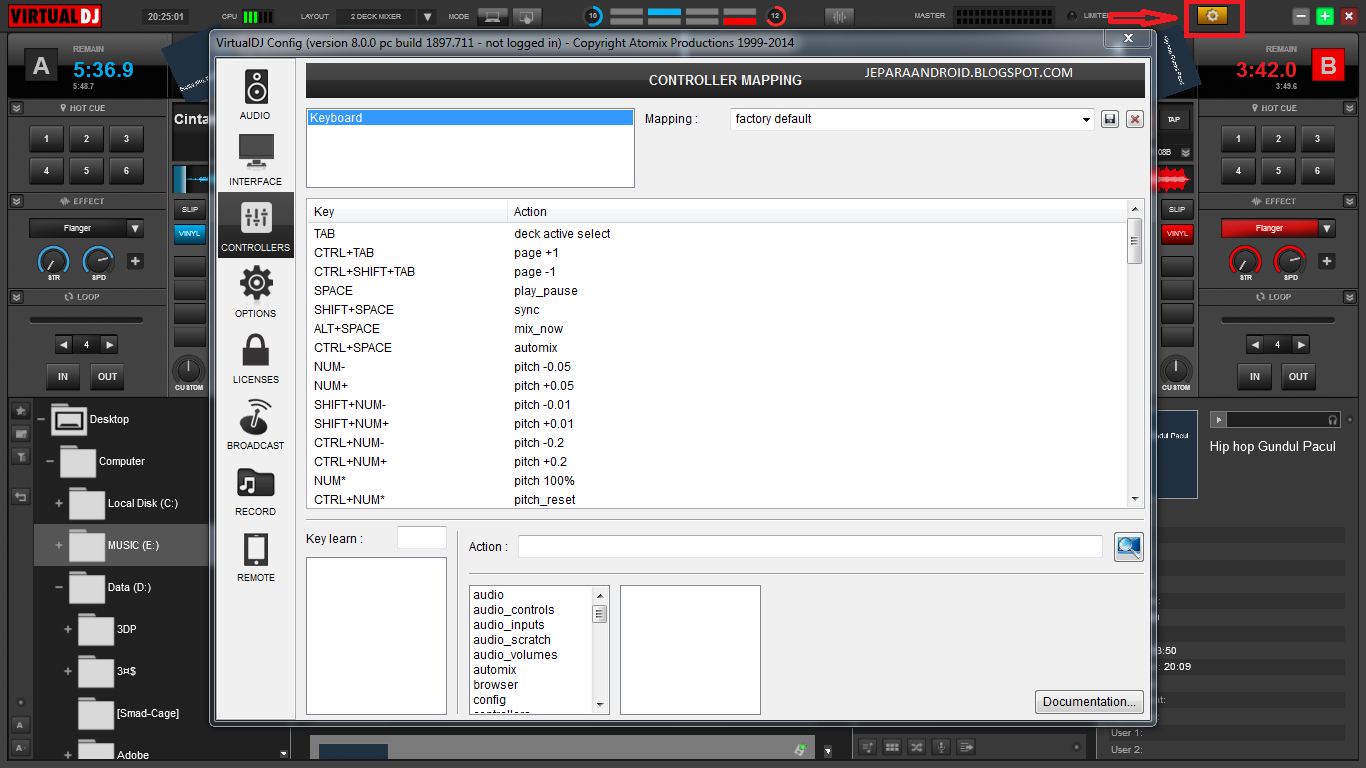Open the Options gear section
Screen dimensions: 1366x768
(x=256, y=292)
